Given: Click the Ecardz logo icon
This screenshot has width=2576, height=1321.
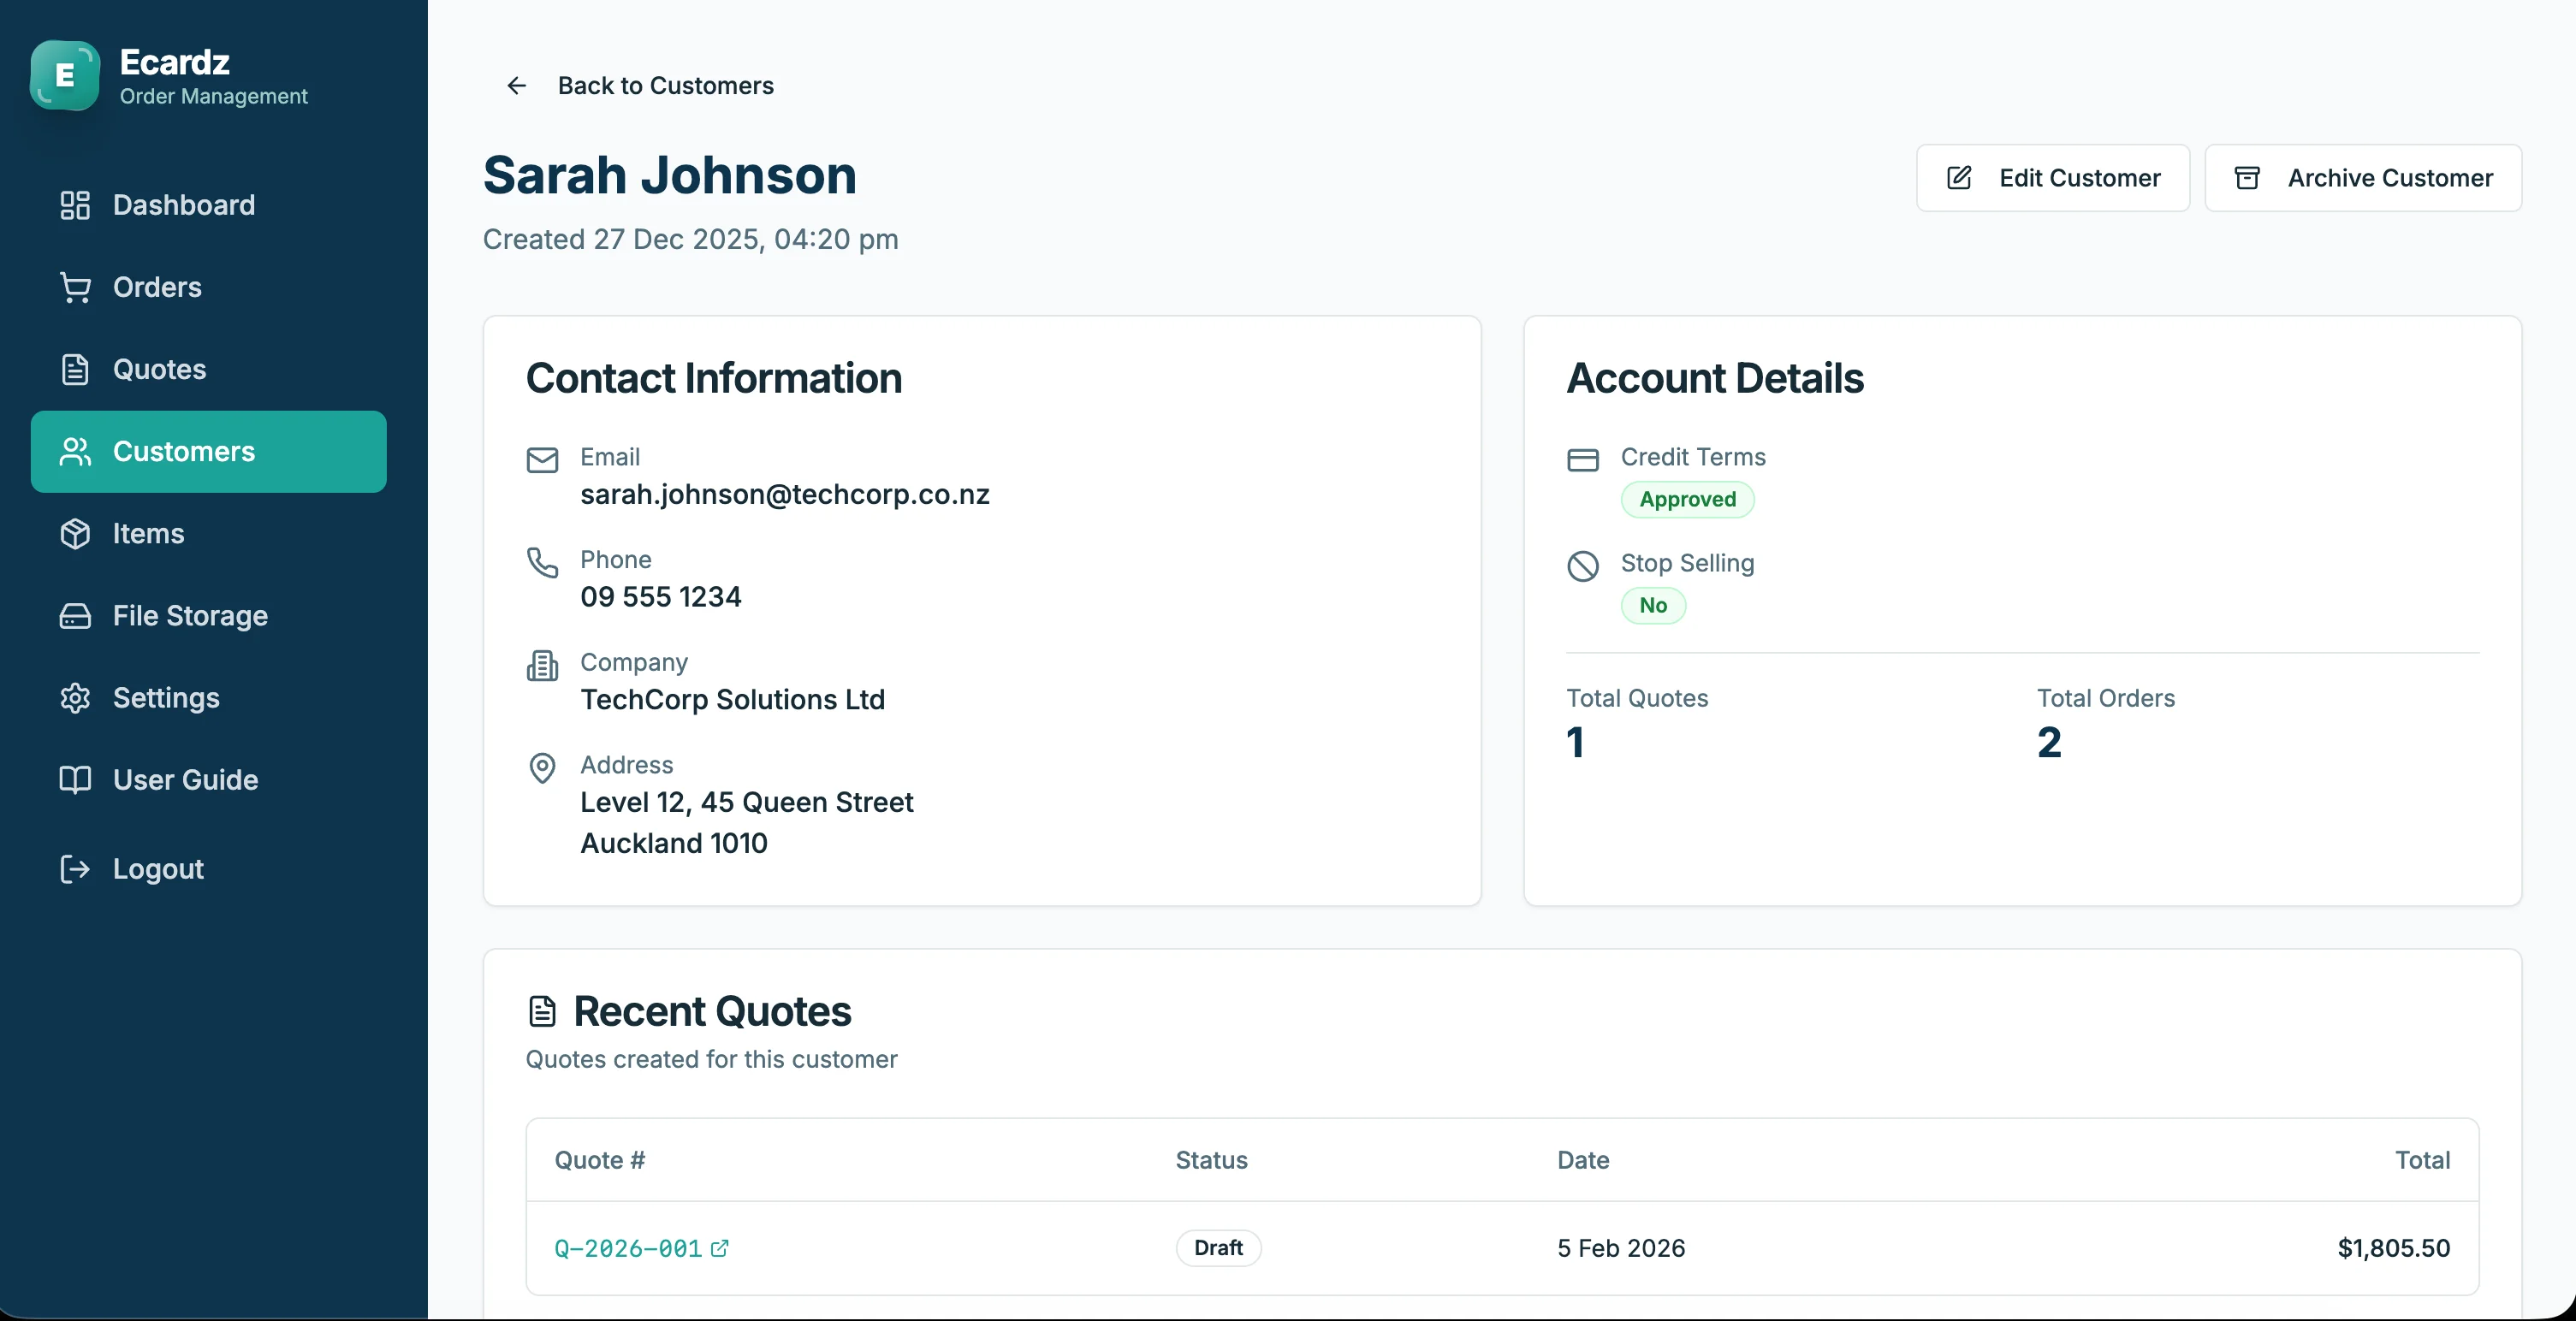Looking at the screenshot, I should (x=65, y=75).
